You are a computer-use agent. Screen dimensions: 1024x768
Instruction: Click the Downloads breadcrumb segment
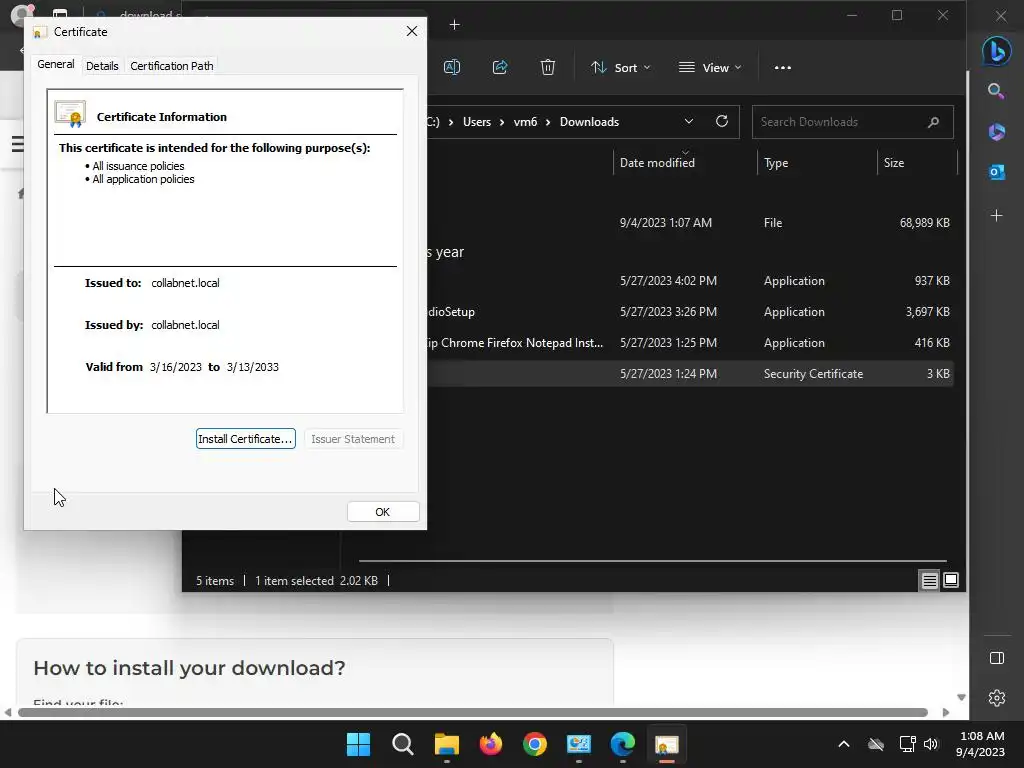point(589,122)
